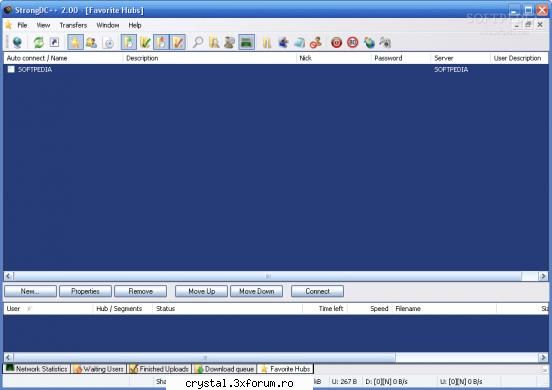Viewport: 552px width, 390px height.
Task: Click the red power-circle Shutdown toolbar icon
Action: coord(337,43)
